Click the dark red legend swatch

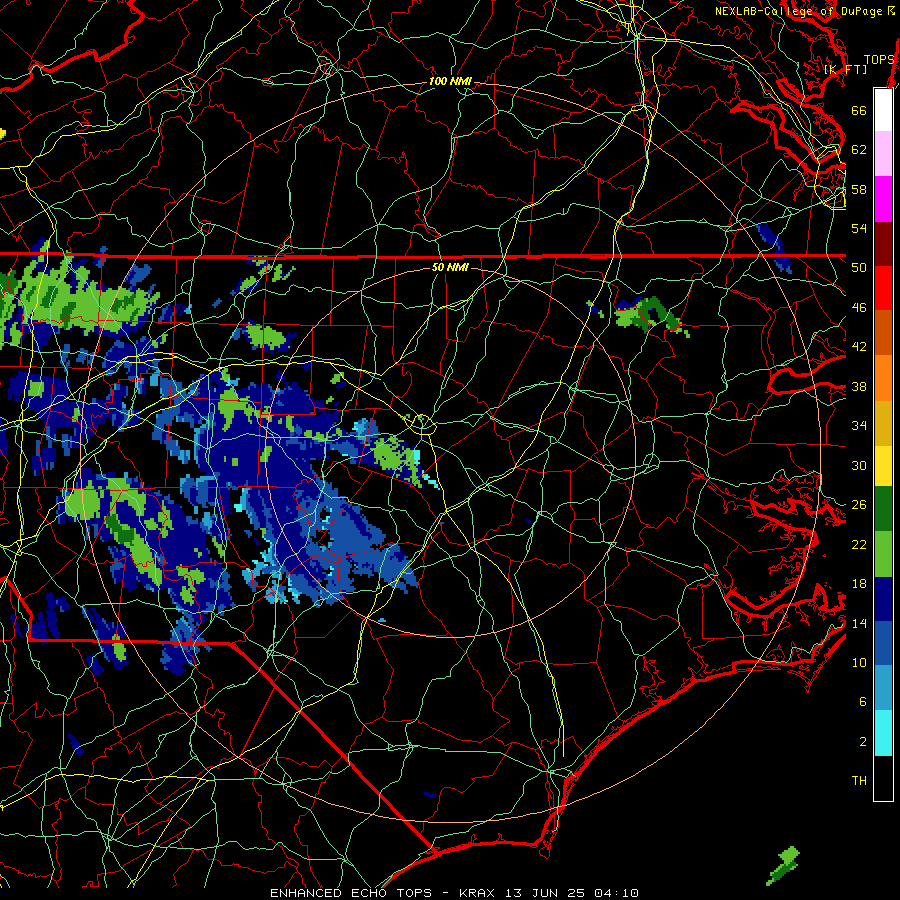coord(883,244)
